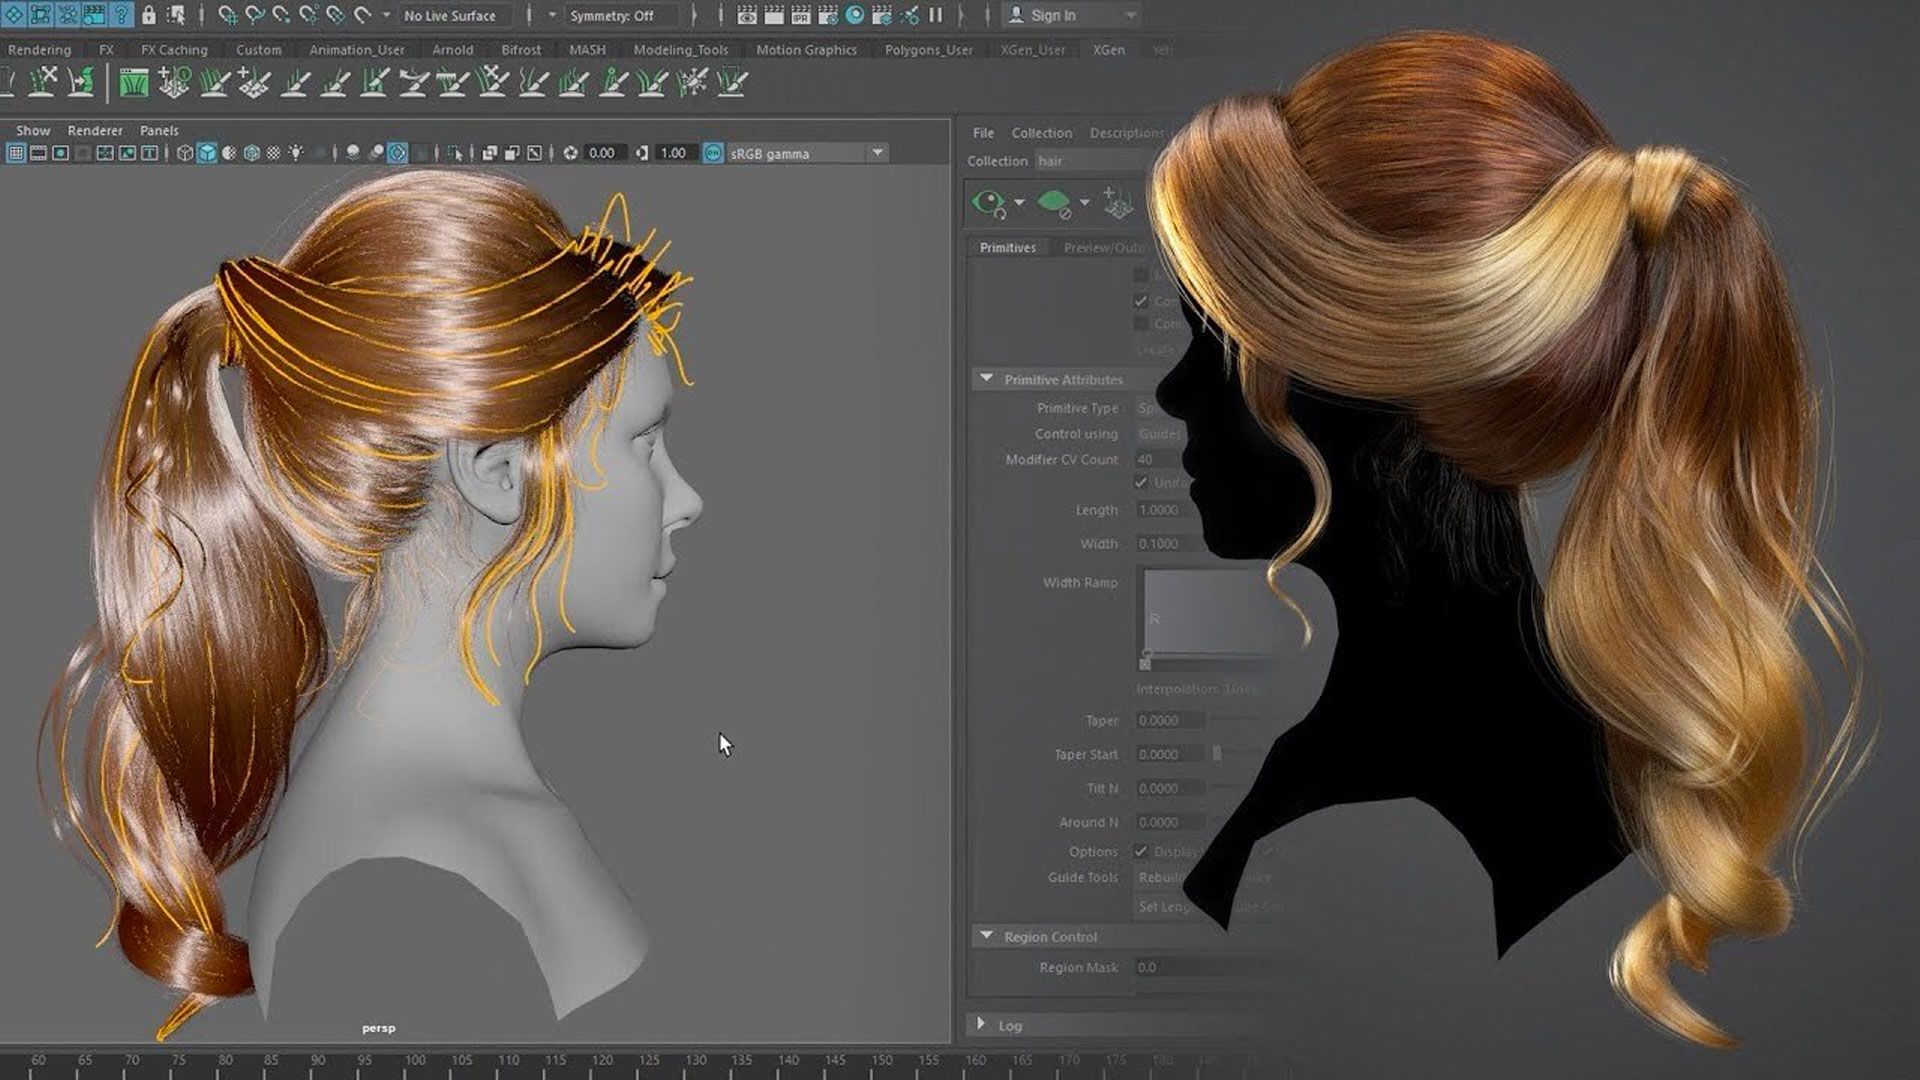Collapse the Primitive Attributes section
The width and height of the screenshot is (1920, 1080).
pos(985,380)
